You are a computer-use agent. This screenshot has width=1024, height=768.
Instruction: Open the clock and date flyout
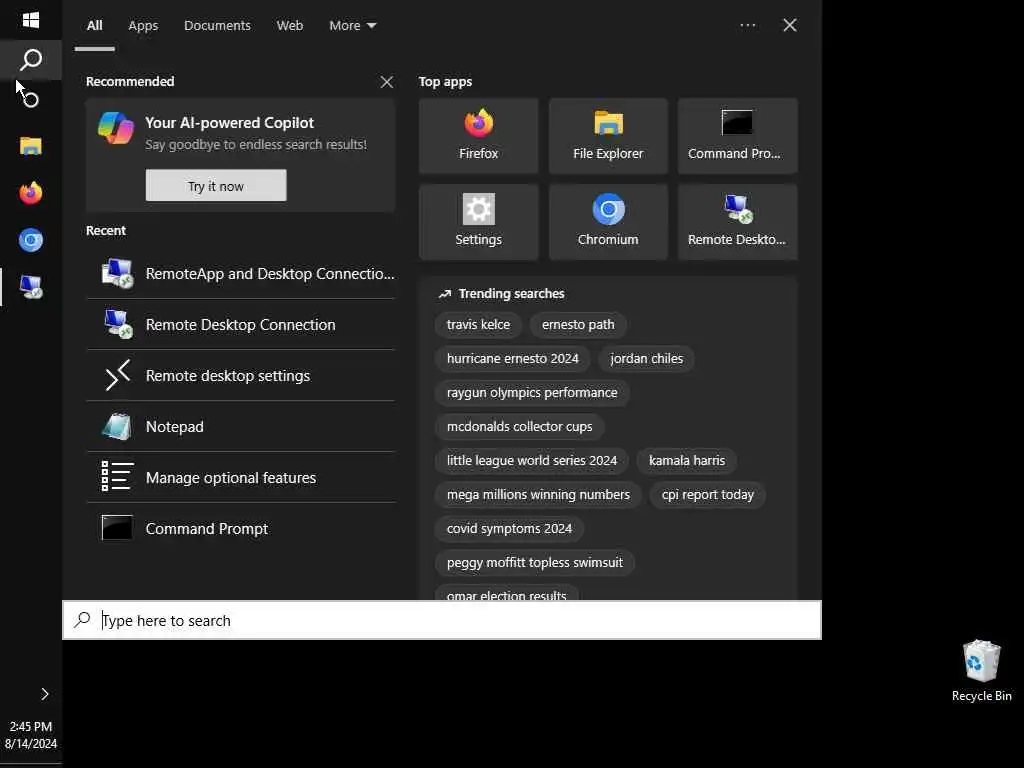(x=31, y=735)
